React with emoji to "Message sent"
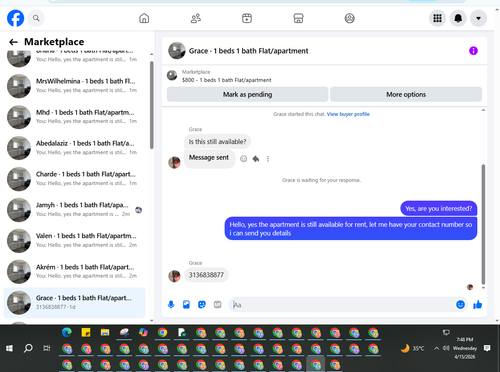This screenshot has height=372, width=500. pos(244,159)
